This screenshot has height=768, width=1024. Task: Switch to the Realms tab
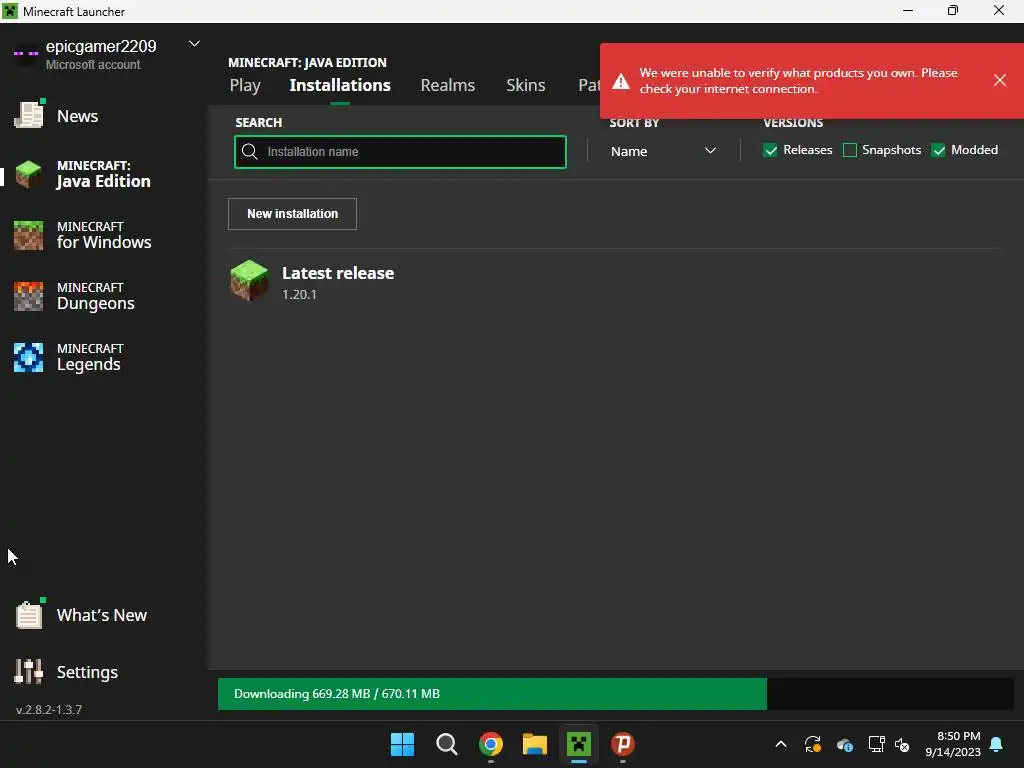click(x=447, y=86)
